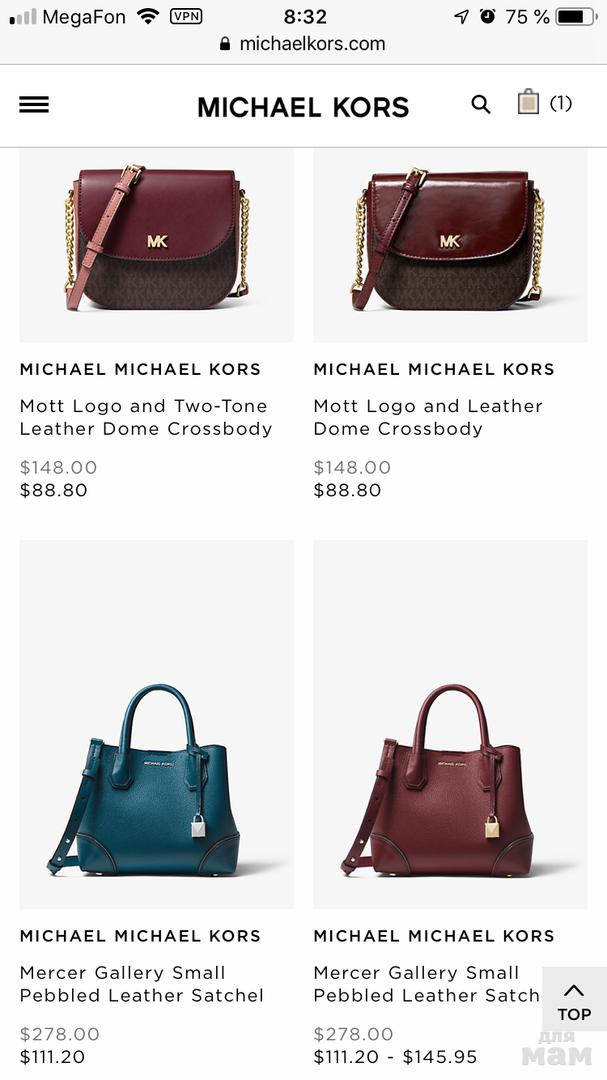Tap the VPN status indicator

tap(186, 17)
